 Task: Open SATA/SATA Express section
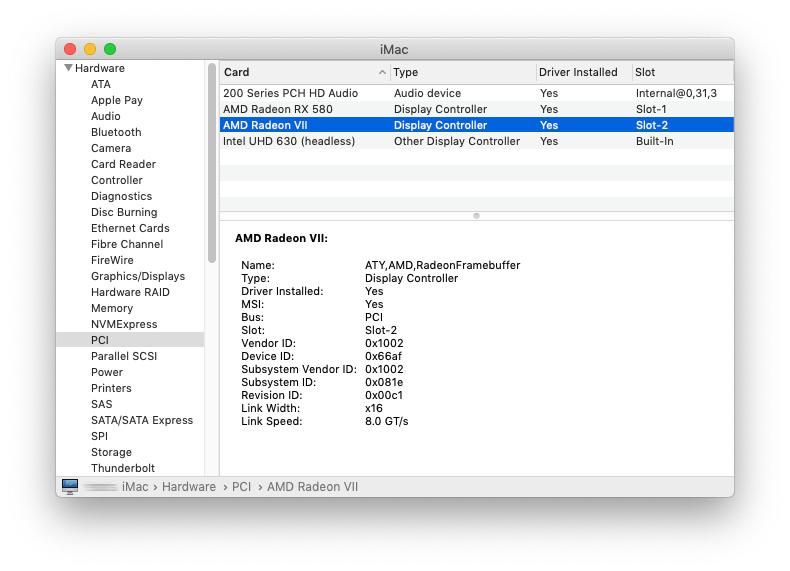pos(142,420)
